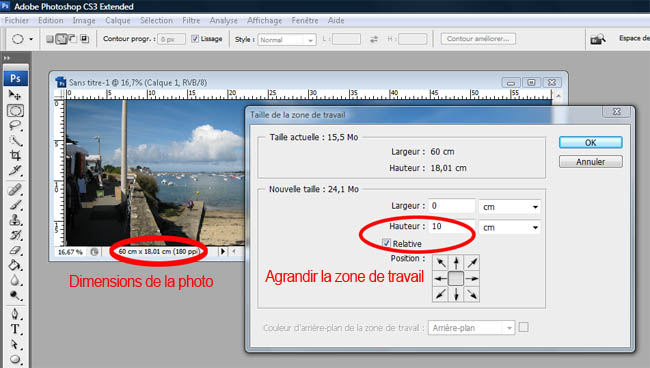Choose Subtract from selection mode
650x368 pixels.
coord(73,39)
